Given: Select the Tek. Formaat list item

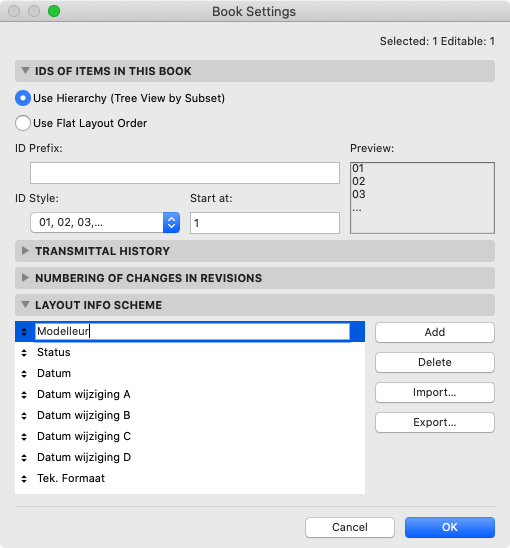Looking at the screenshot, I should tap(190, 478).
